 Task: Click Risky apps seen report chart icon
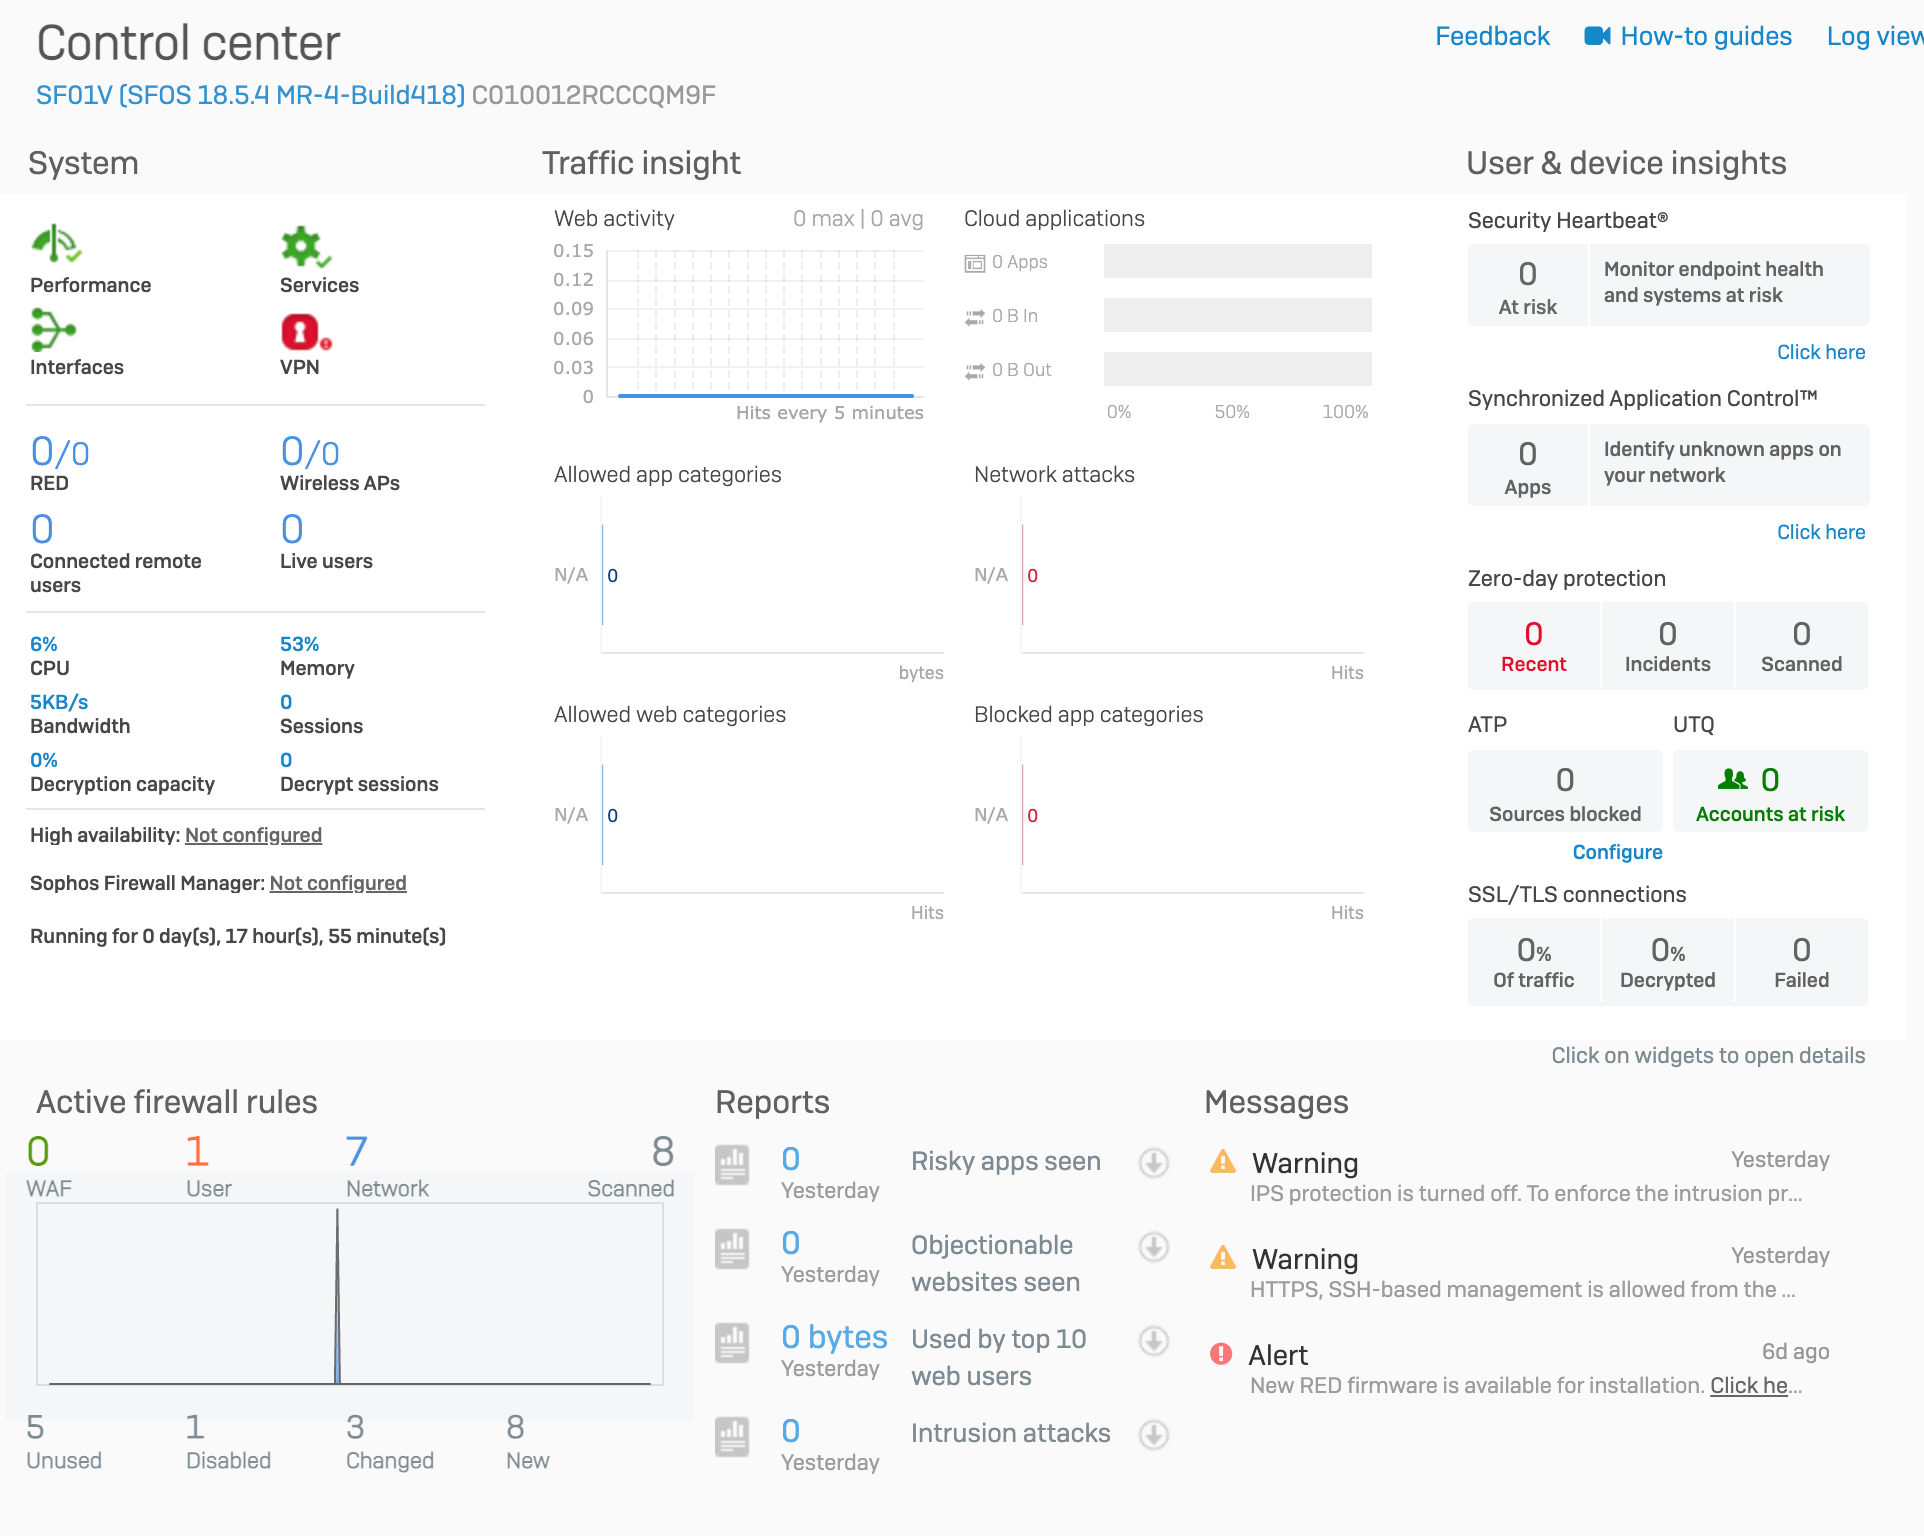click(733, 1164)
